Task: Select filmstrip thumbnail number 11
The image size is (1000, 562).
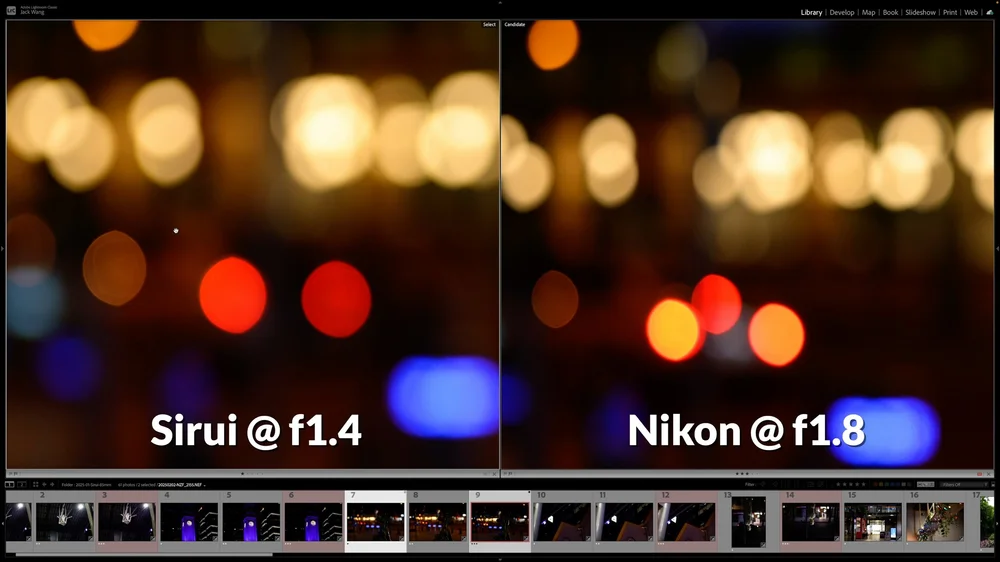Action: click(624, 521)
